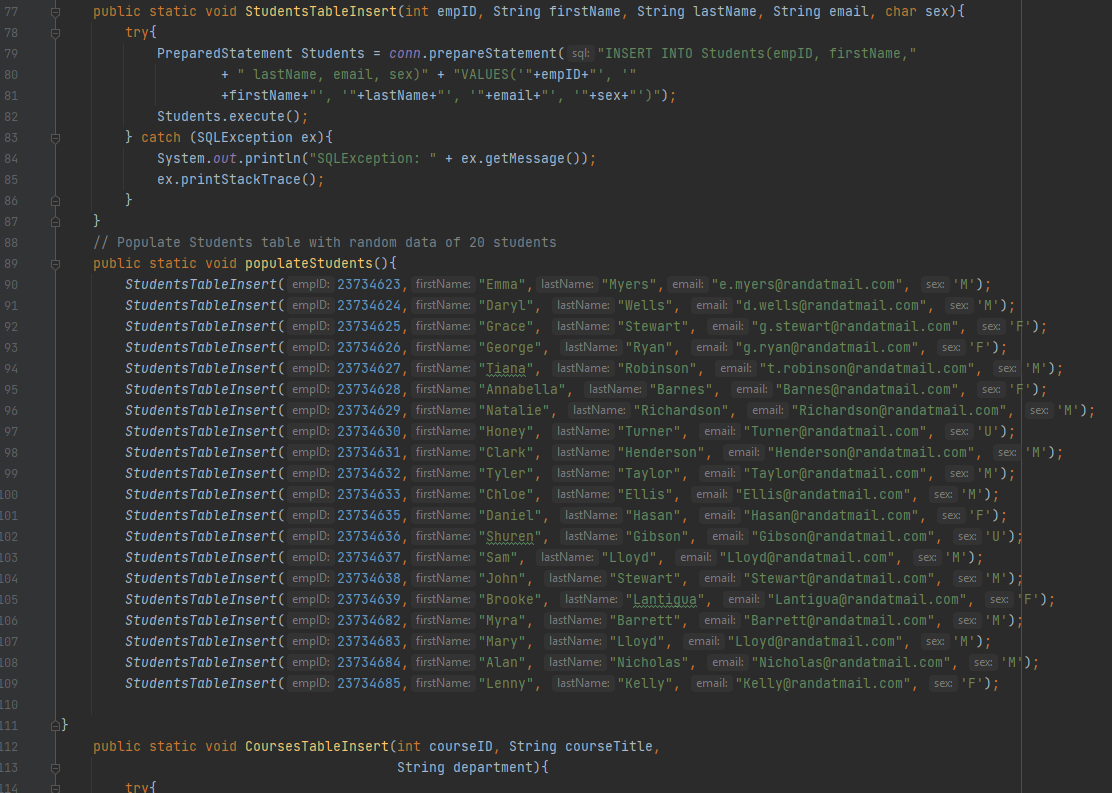
Task: Collapse the try block fold marker at line 78
Action: click(55, 33)
